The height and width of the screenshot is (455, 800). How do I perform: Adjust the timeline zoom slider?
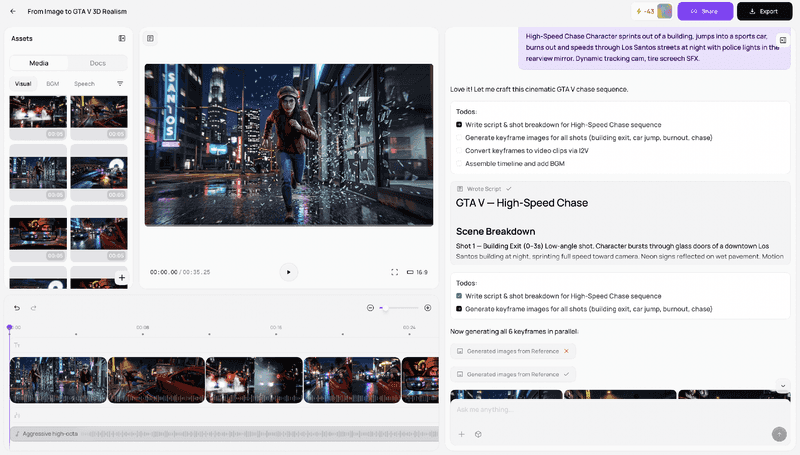[x=399, y=308]
